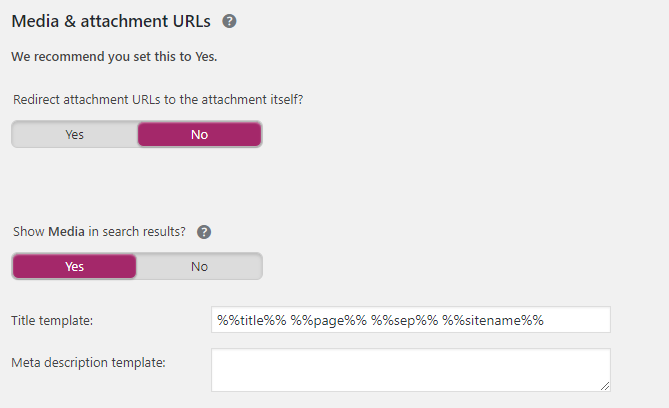Click the Title template label
669x408 pixels.
click(x=52, y=321)
